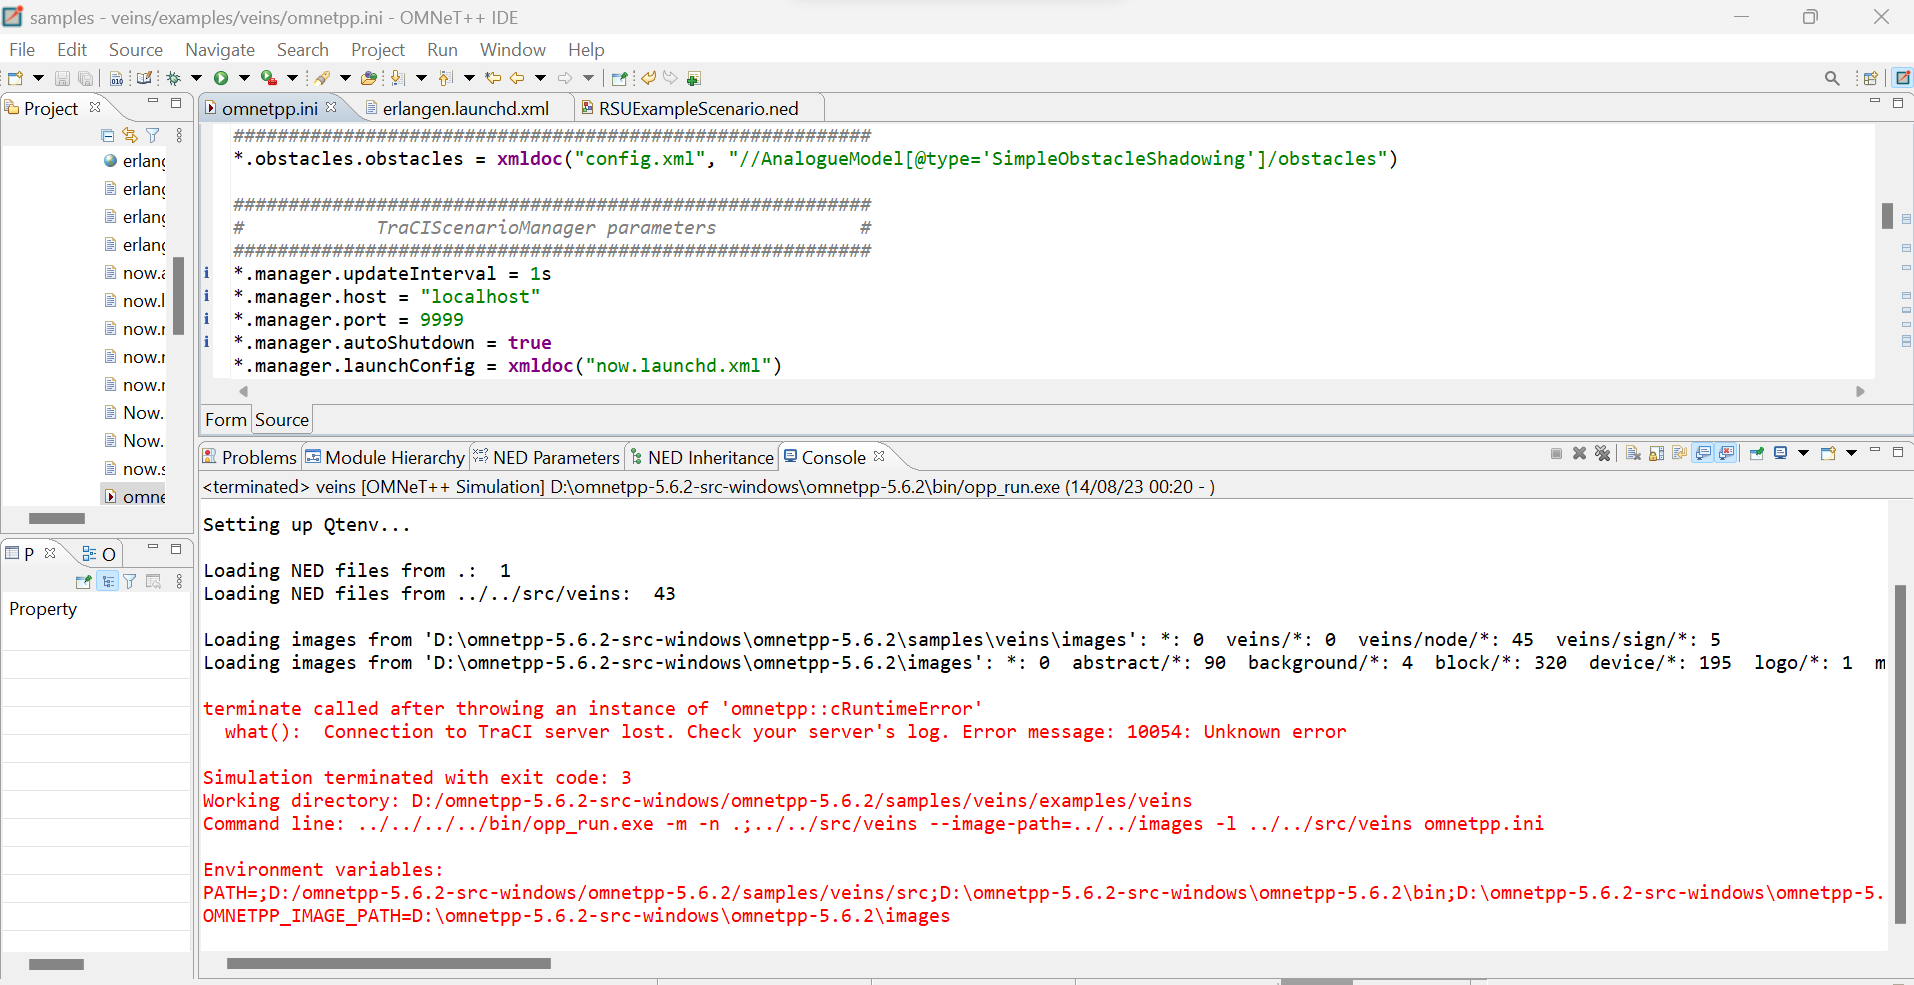Clear the Console output
1914x985 pixels.
click(x=1633, y=454)
